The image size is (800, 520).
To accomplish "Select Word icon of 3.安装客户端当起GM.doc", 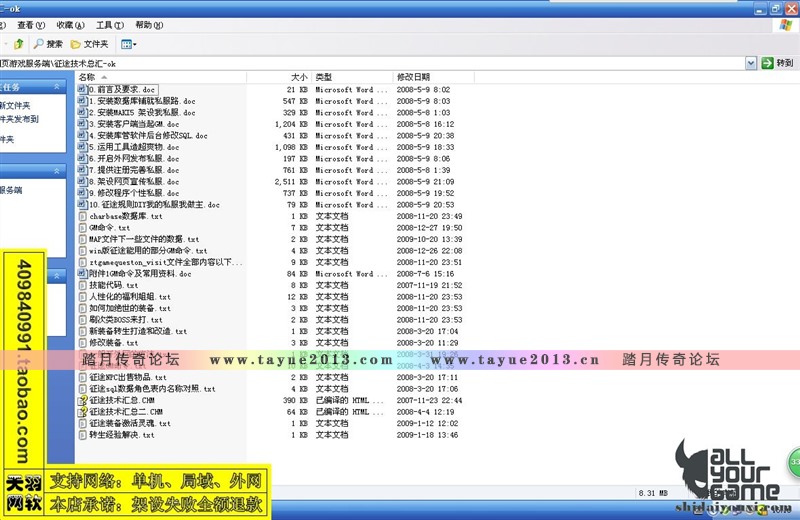I will point(82,124).
